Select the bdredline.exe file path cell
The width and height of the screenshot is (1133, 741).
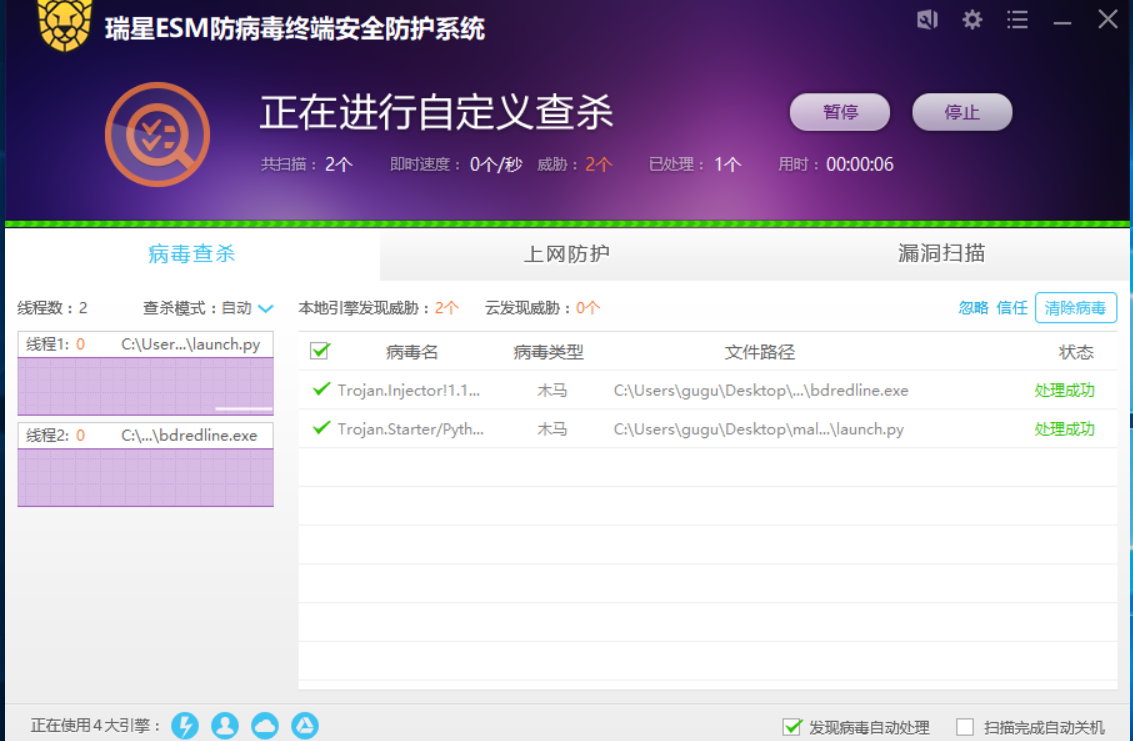(x=761, y=390)
